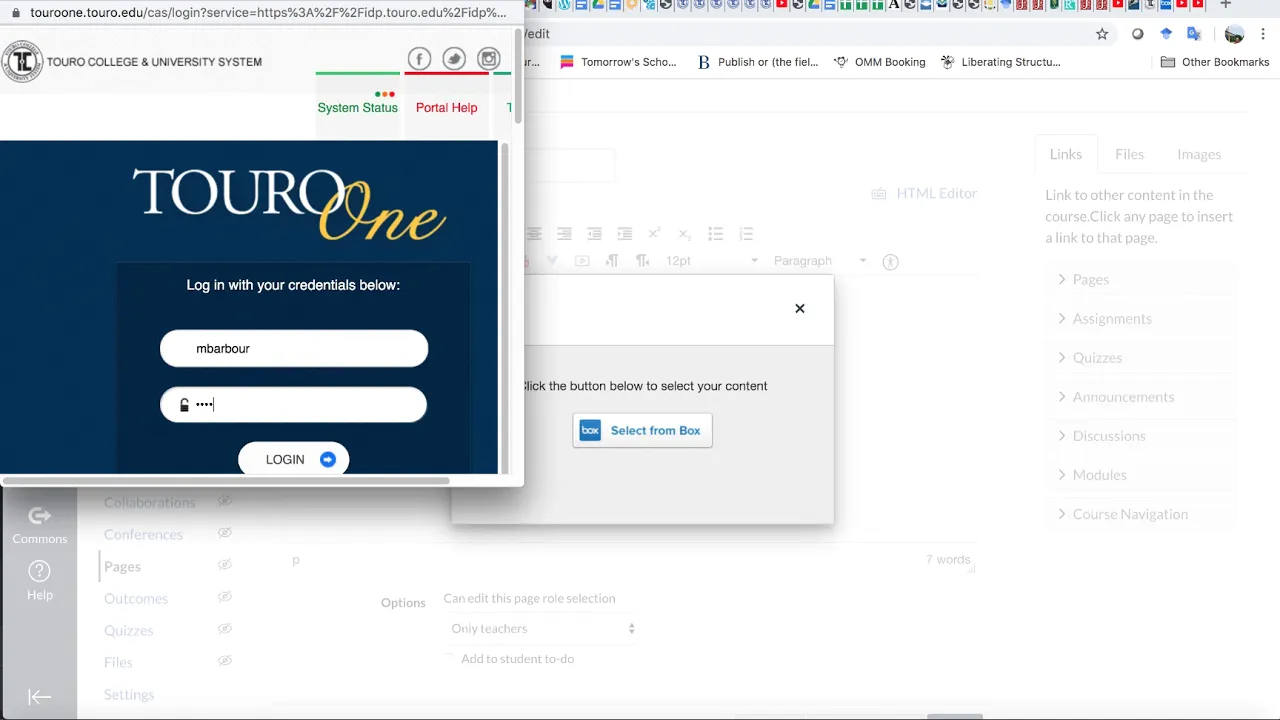Expand the Modules links section

(x=1140, y=474)
